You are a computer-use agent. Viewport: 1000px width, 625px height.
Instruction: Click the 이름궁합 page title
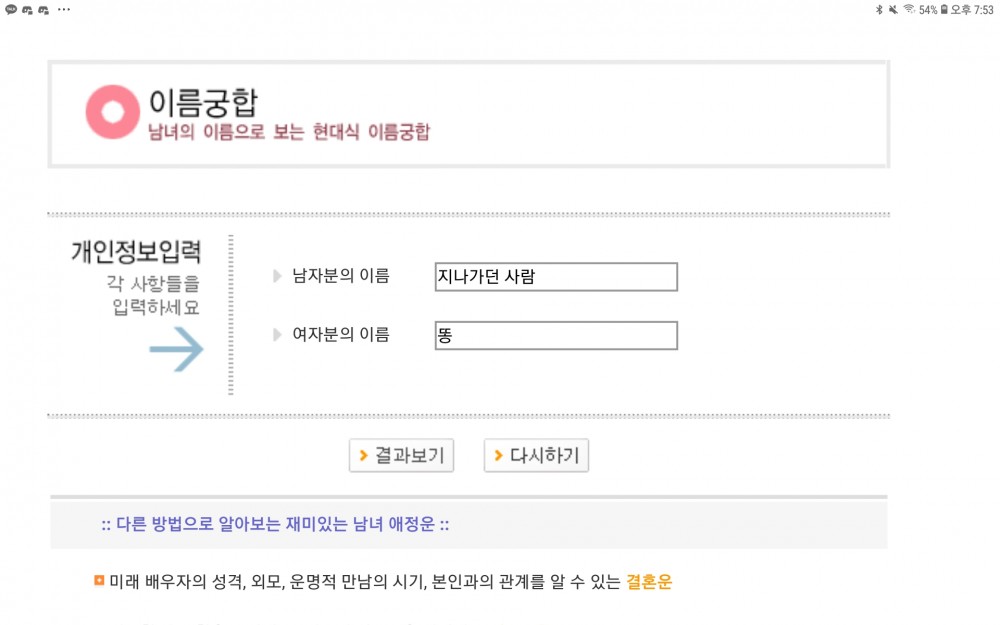click(x=203, y=102)
